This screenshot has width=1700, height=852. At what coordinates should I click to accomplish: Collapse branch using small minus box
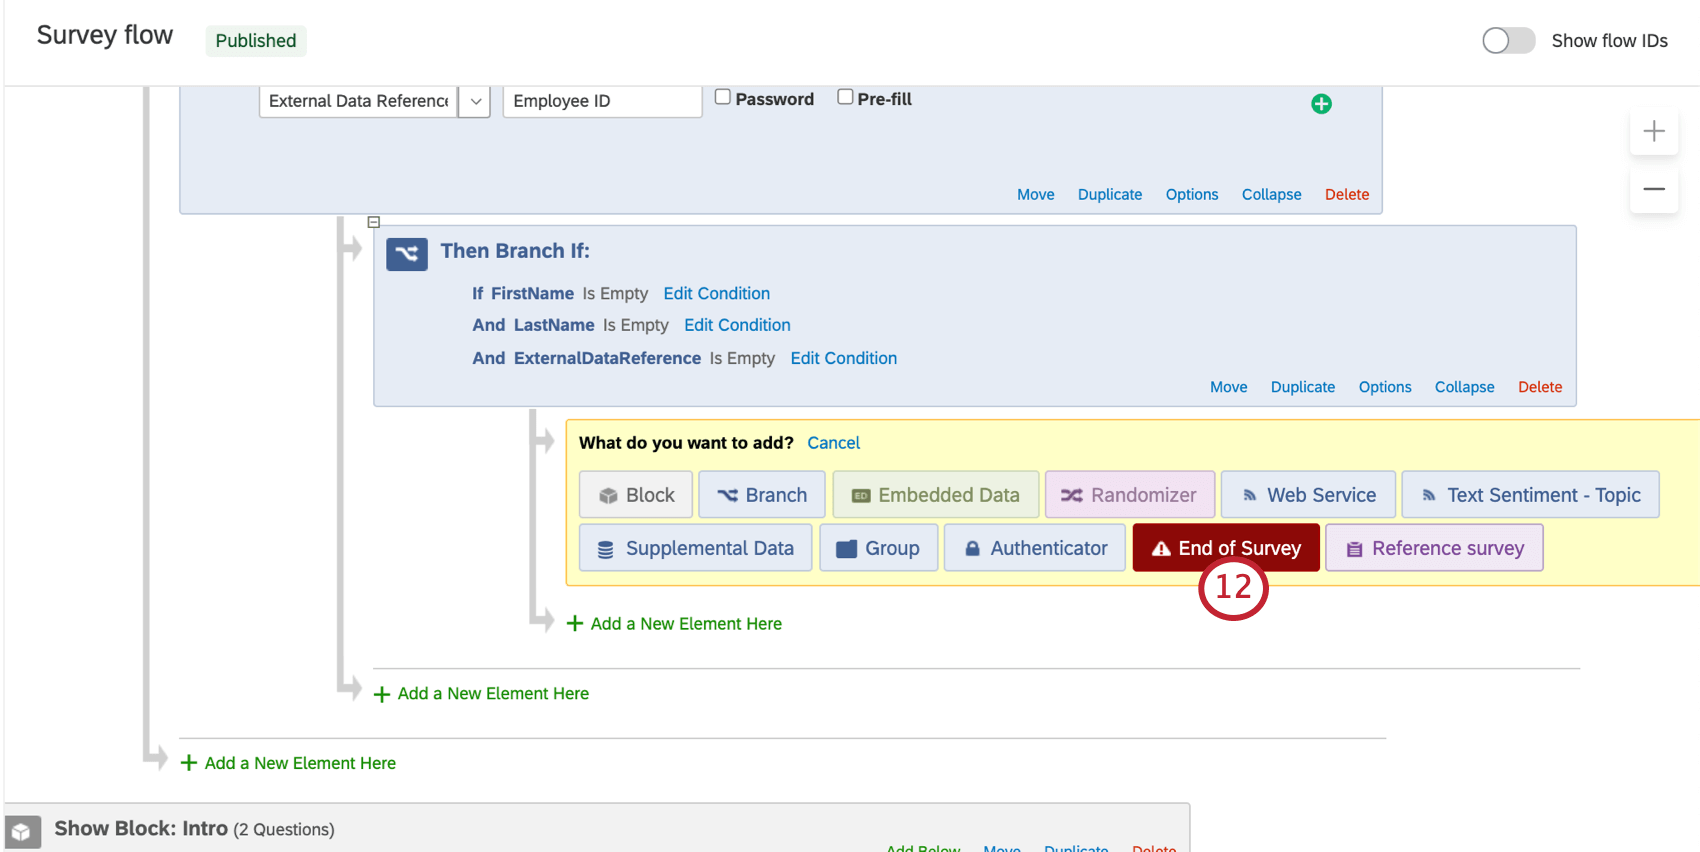click(x=374, y=222)
